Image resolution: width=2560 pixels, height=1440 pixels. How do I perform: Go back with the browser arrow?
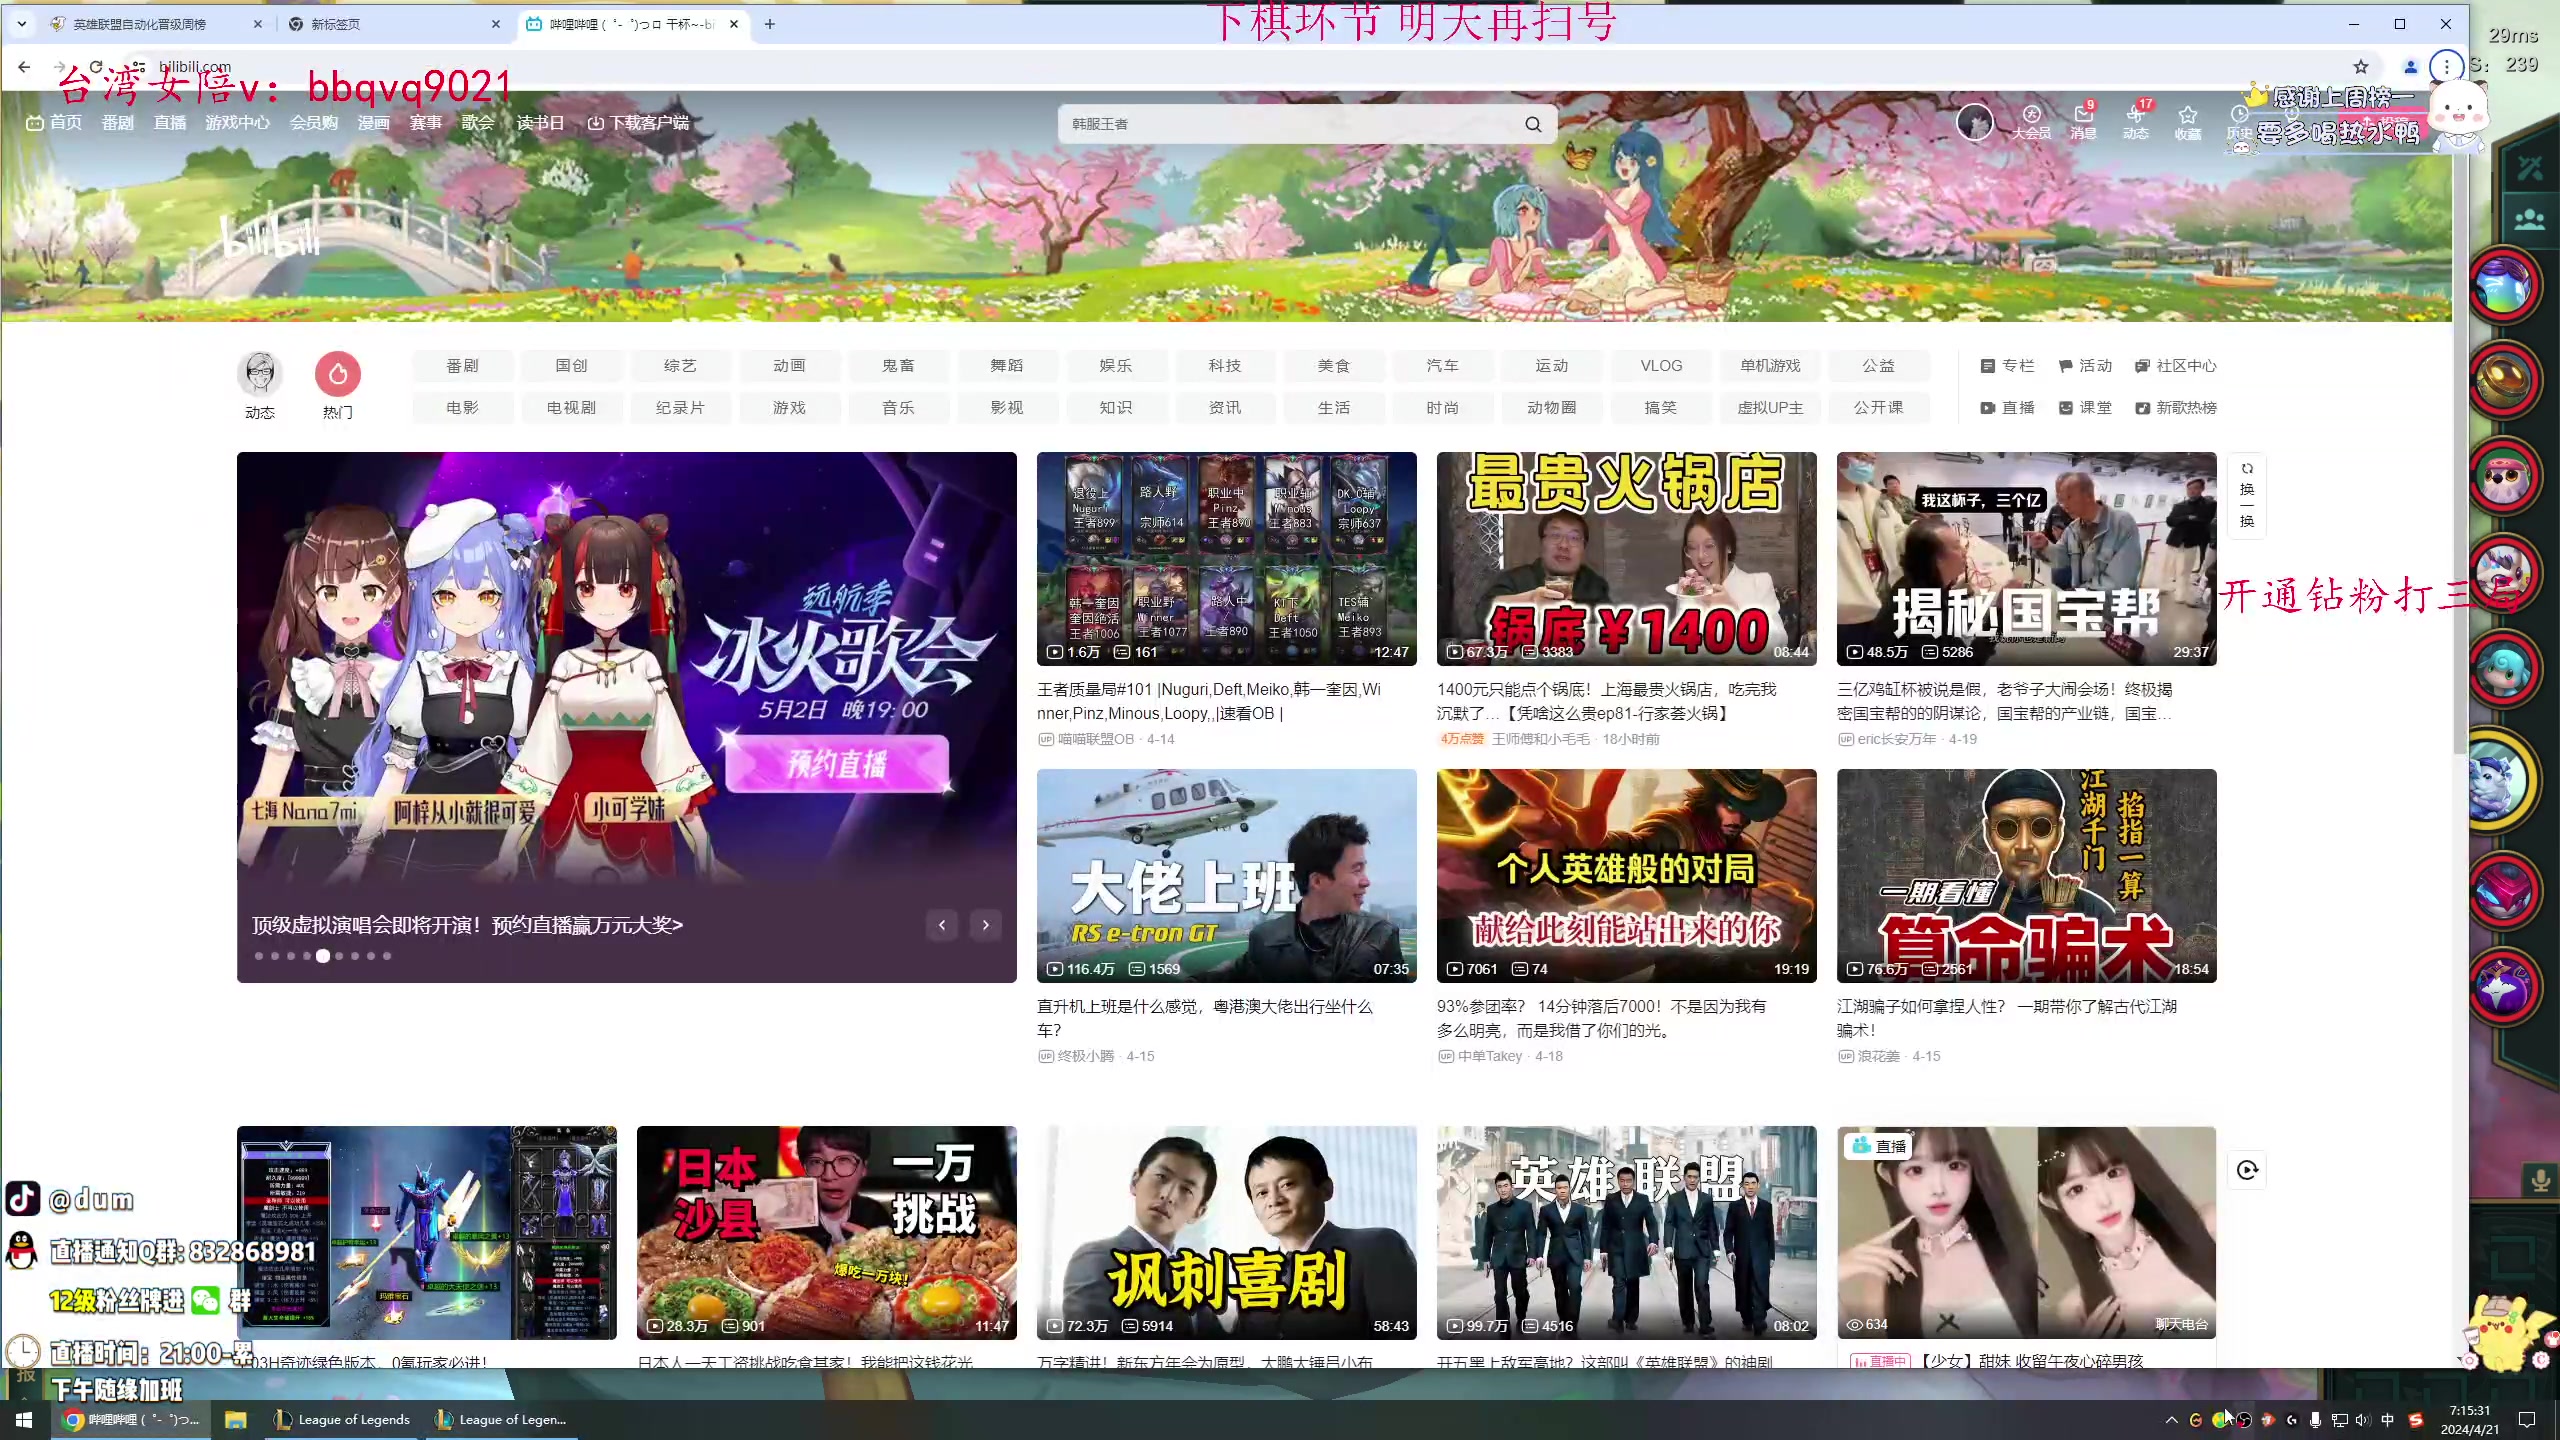24,67
